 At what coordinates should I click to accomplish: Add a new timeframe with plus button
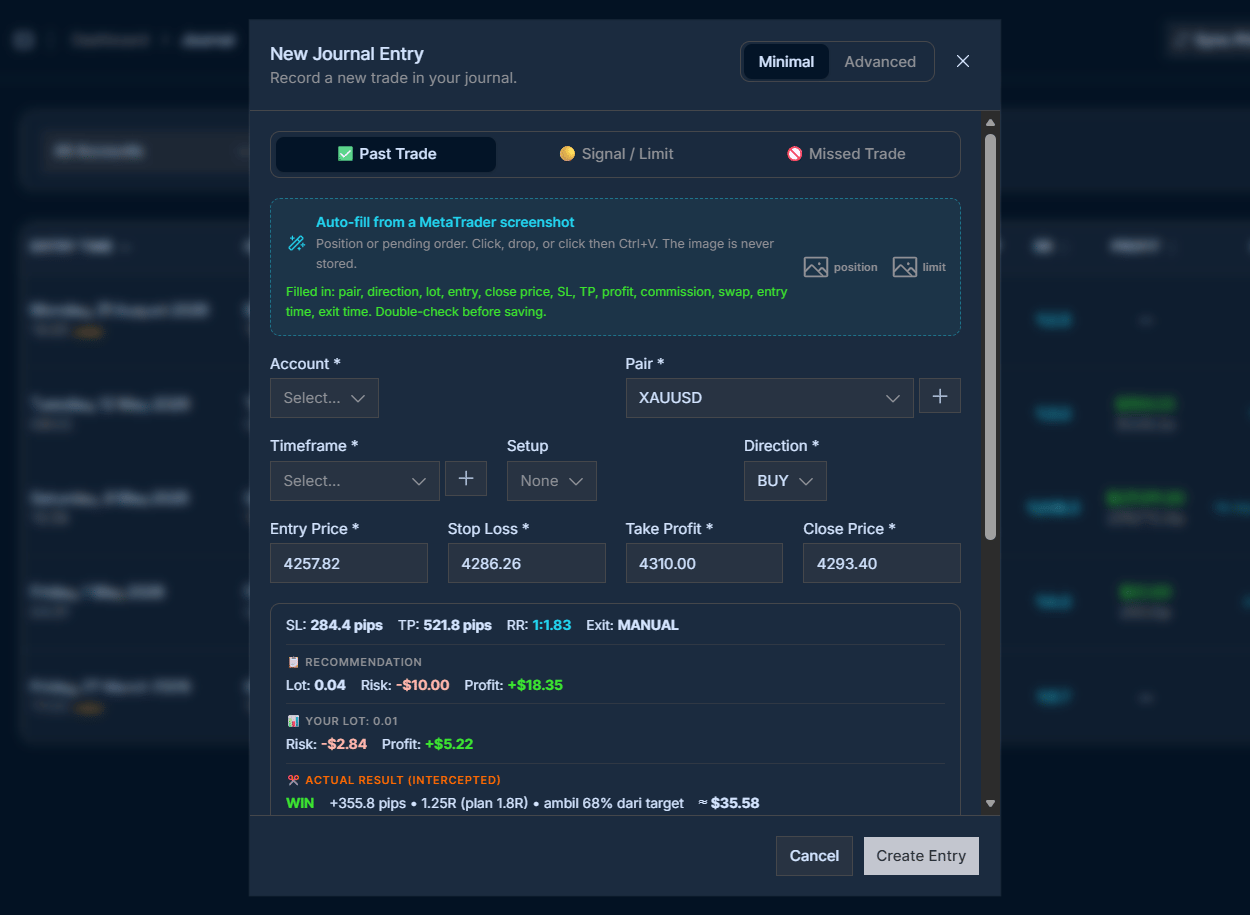(466, 478)
